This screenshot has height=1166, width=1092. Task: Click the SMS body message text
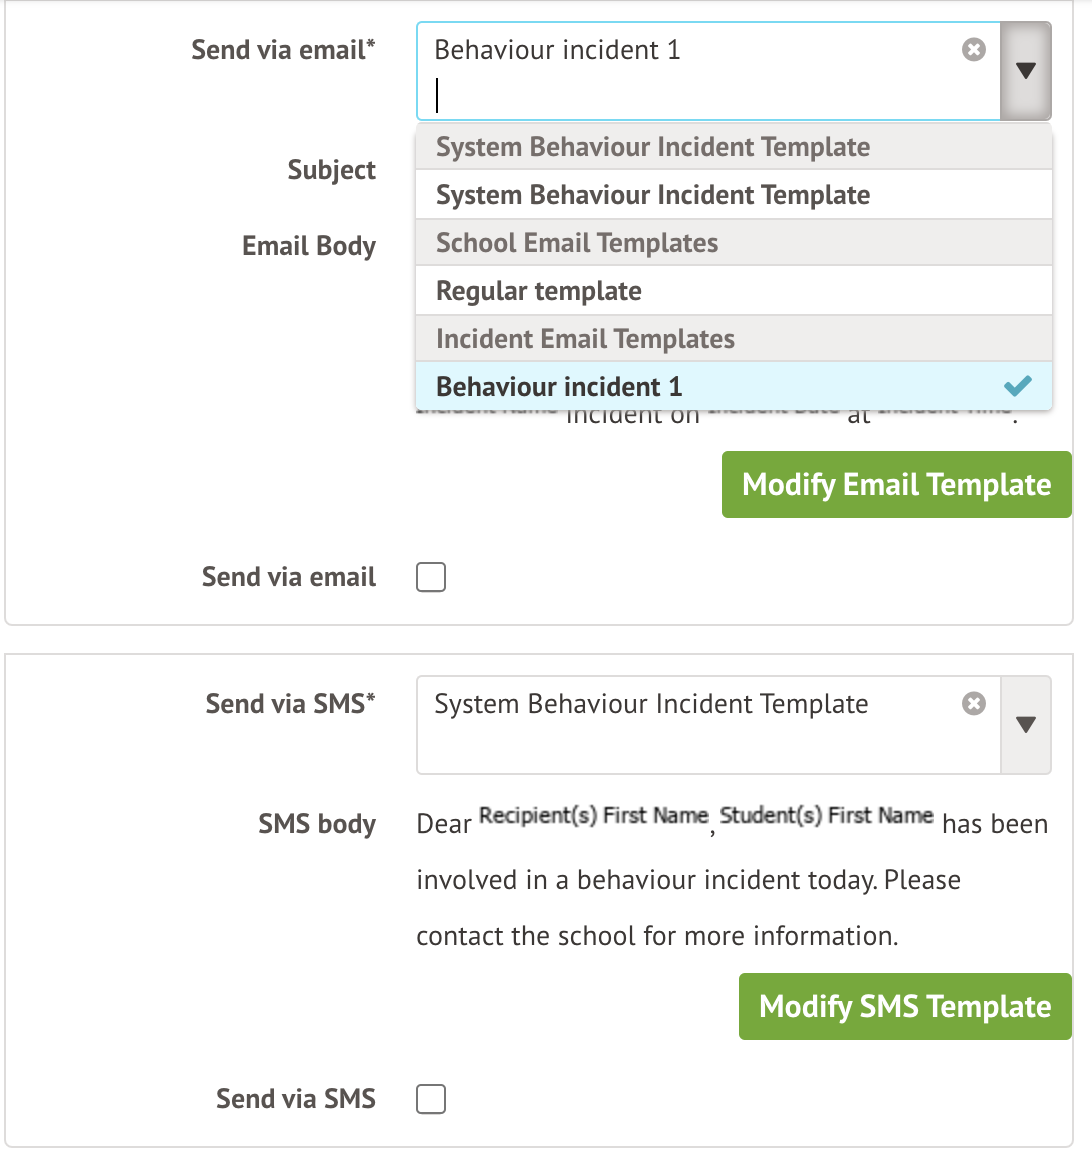[688, 881]
